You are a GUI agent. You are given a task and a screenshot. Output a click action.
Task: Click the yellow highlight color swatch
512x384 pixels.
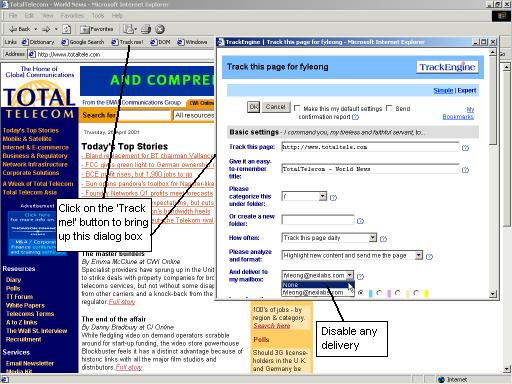tap(426, 293)
